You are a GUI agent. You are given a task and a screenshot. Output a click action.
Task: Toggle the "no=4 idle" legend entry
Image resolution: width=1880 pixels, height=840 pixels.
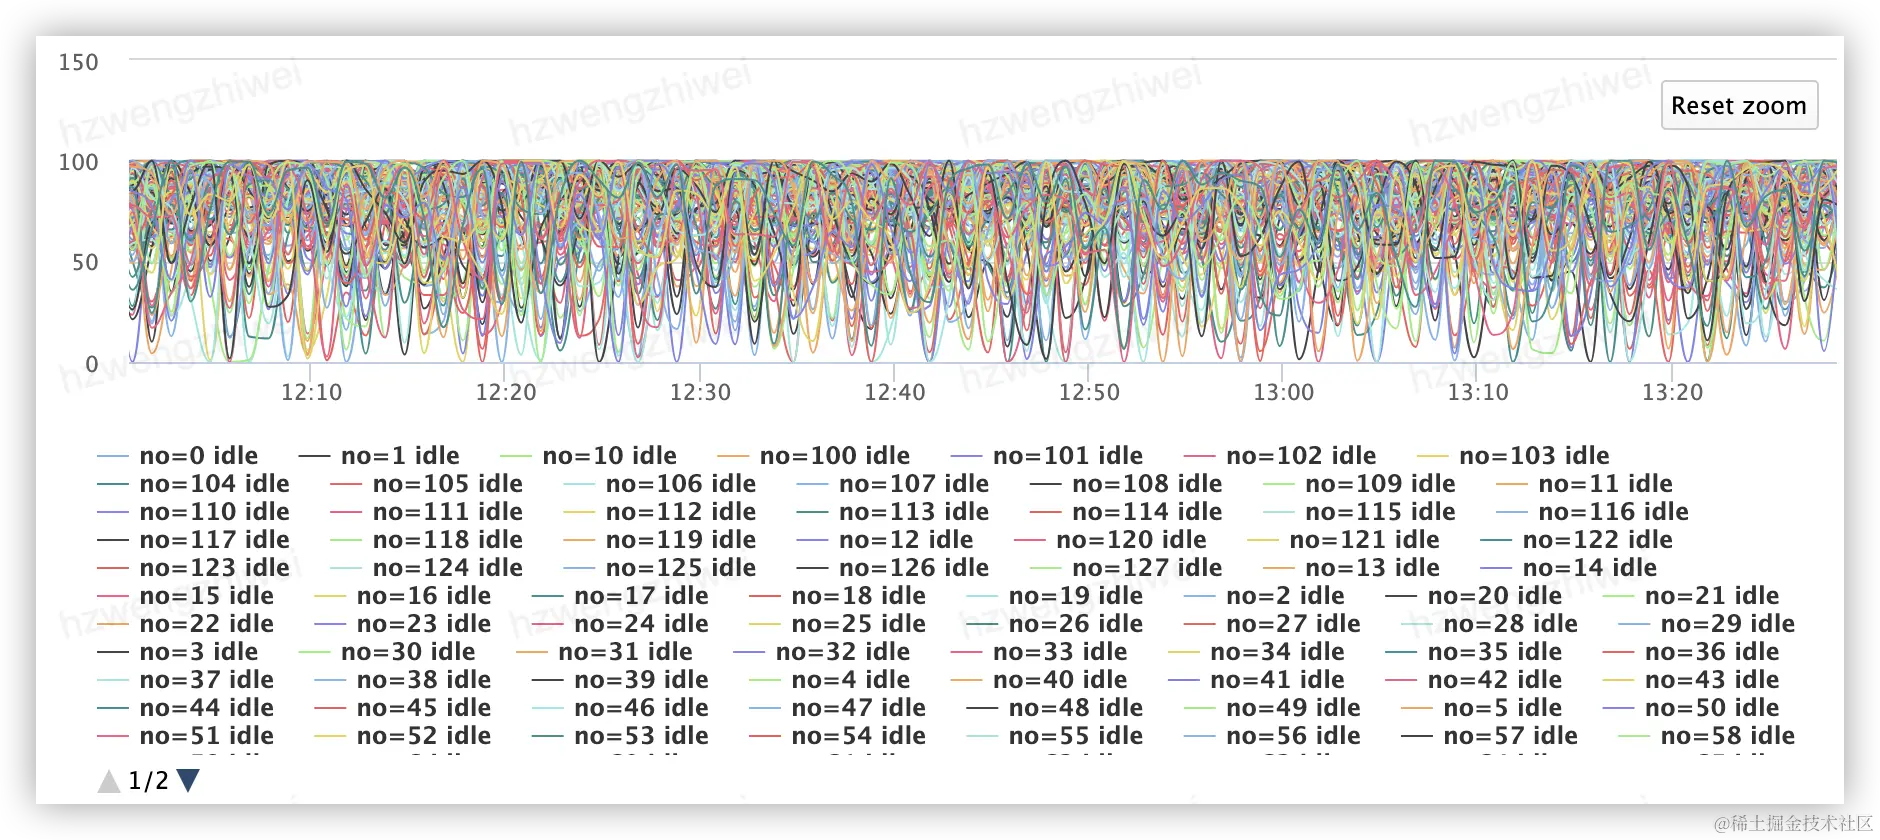click(x=829, y=680)
